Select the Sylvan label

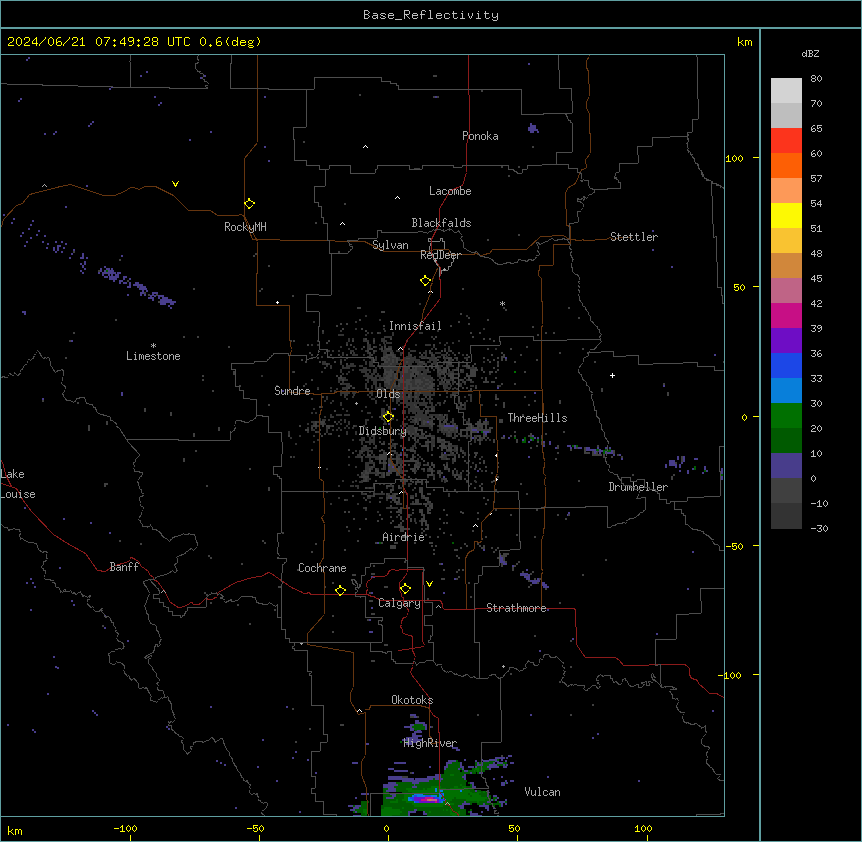[x=390, y=245]
